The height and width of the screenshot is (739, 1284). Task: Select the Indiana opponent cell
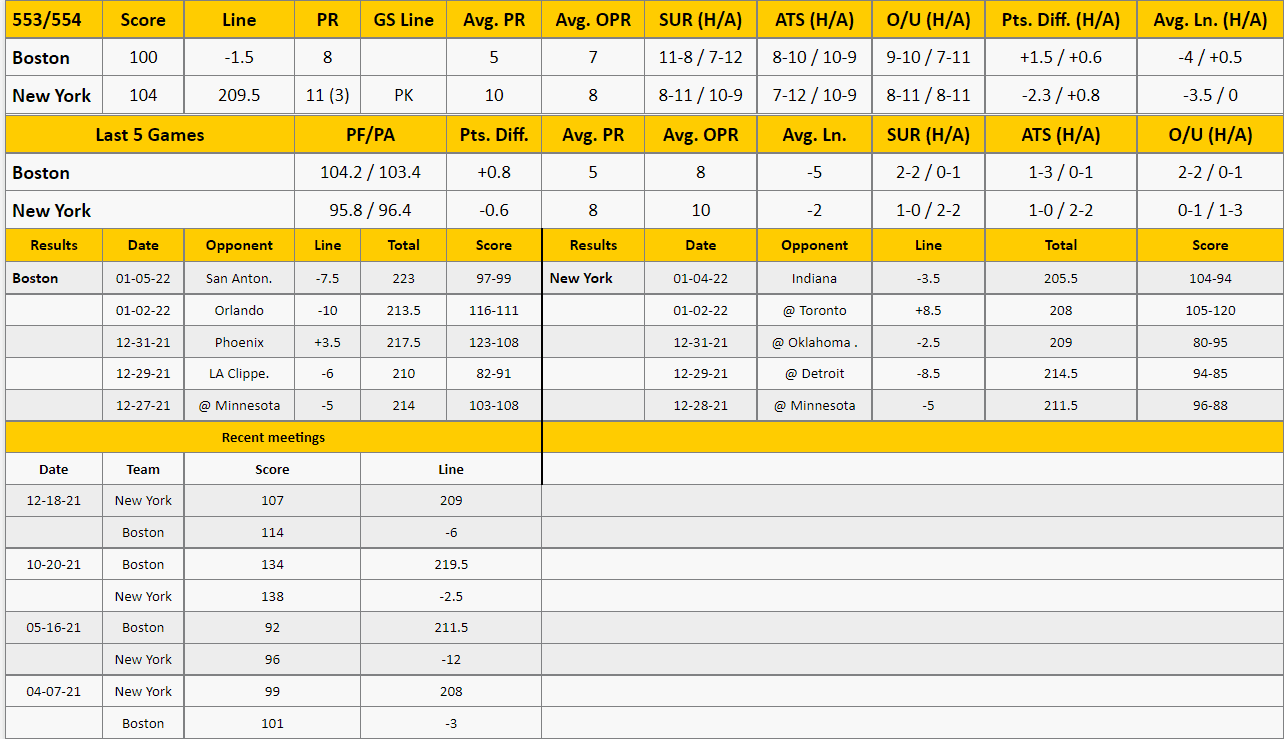[x=814, y=278]
